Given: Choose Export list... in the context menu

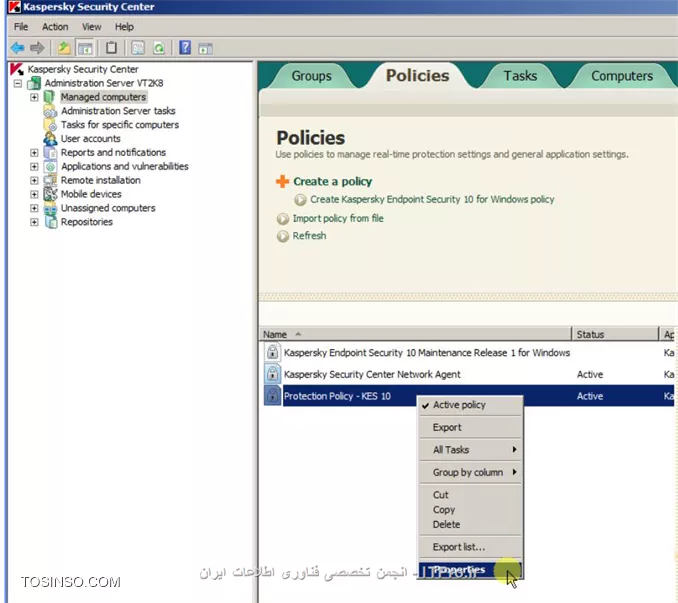Looking at the screenshot, I should (x=470, y=547).
